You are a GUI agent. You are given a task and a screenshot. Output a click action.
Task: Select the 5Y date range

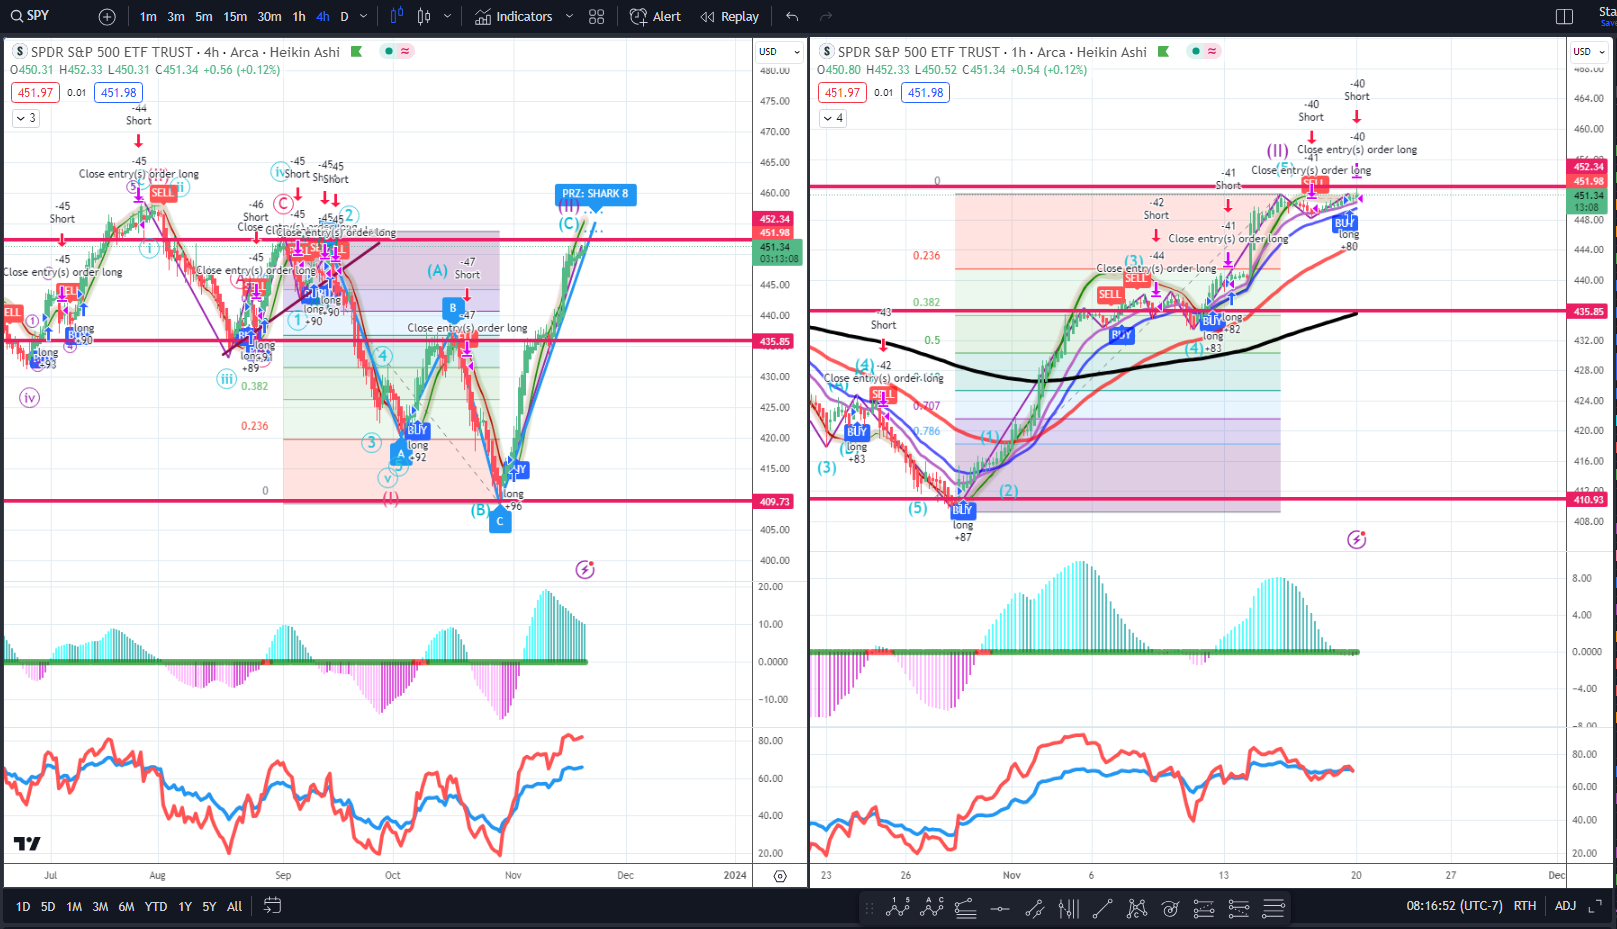point(209,907)
